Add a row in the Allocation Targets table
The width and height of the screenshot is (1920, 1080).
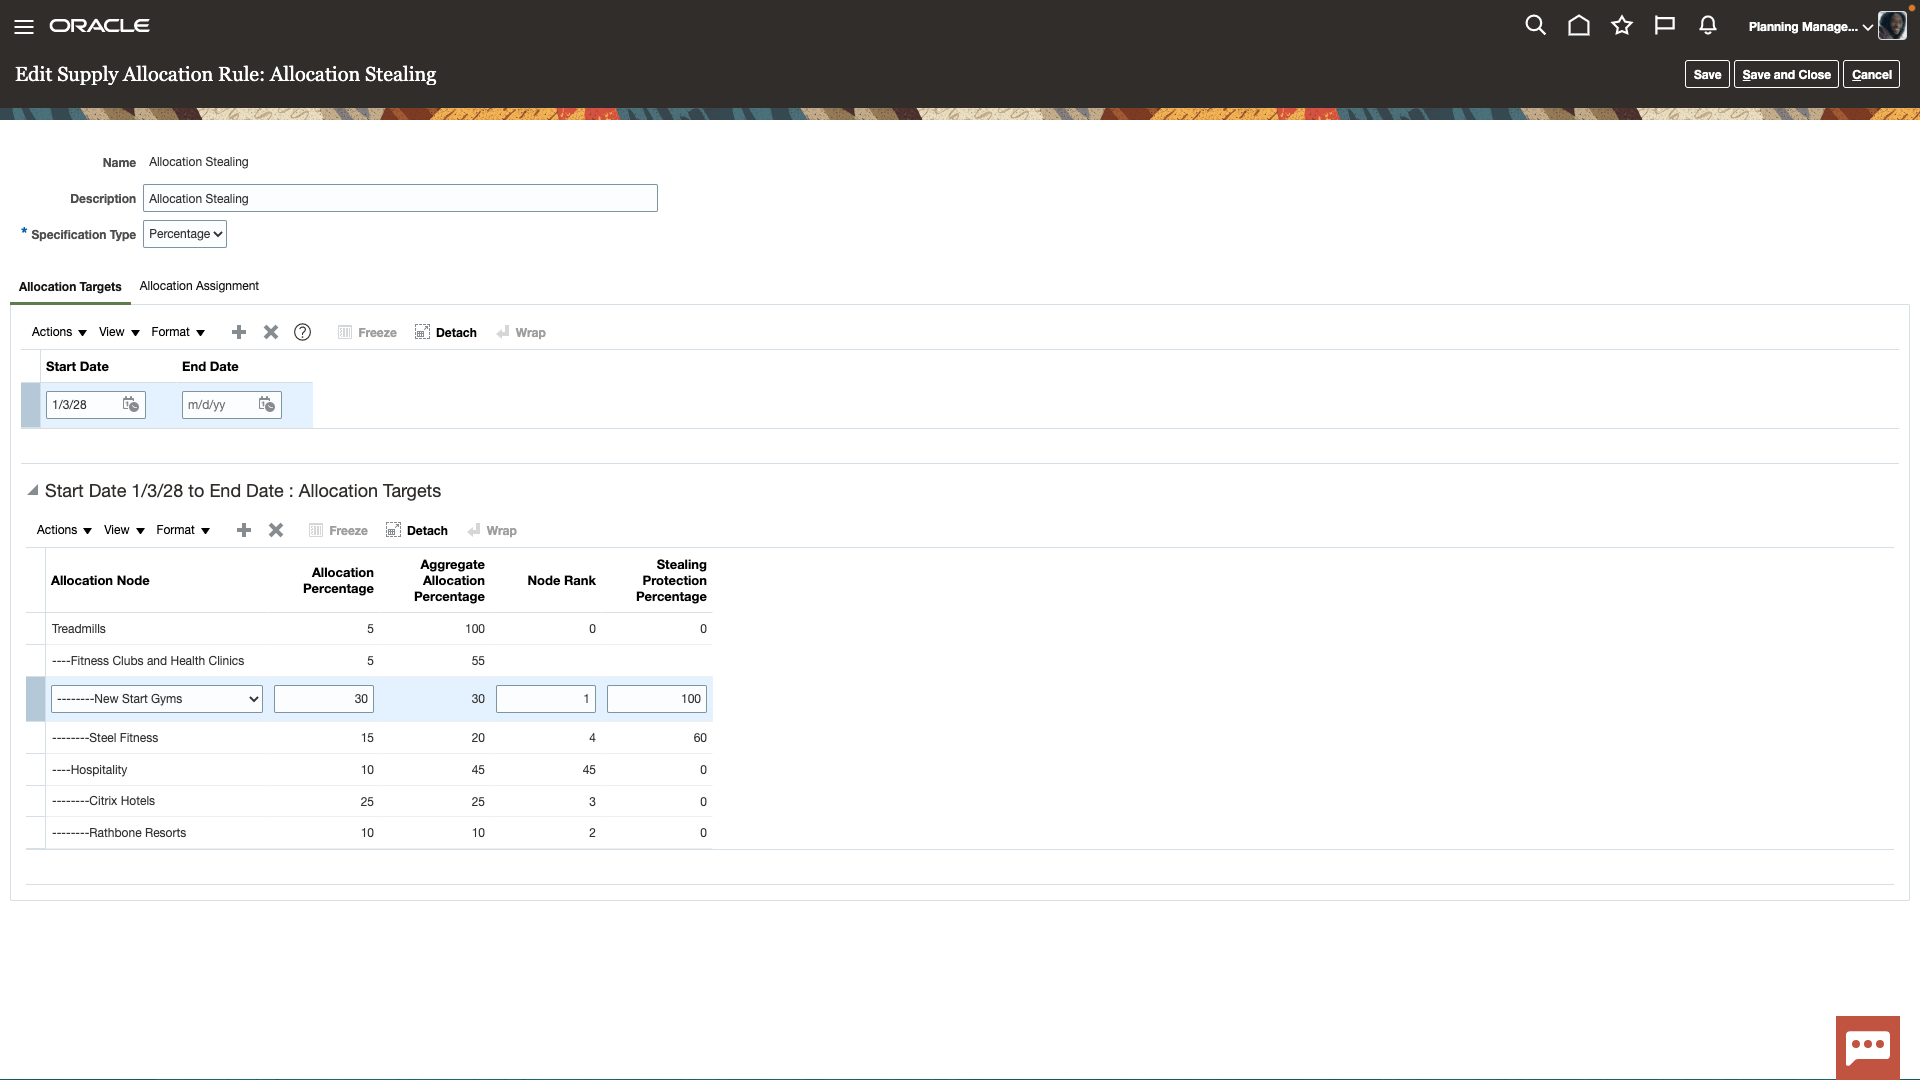click(244, 530)
